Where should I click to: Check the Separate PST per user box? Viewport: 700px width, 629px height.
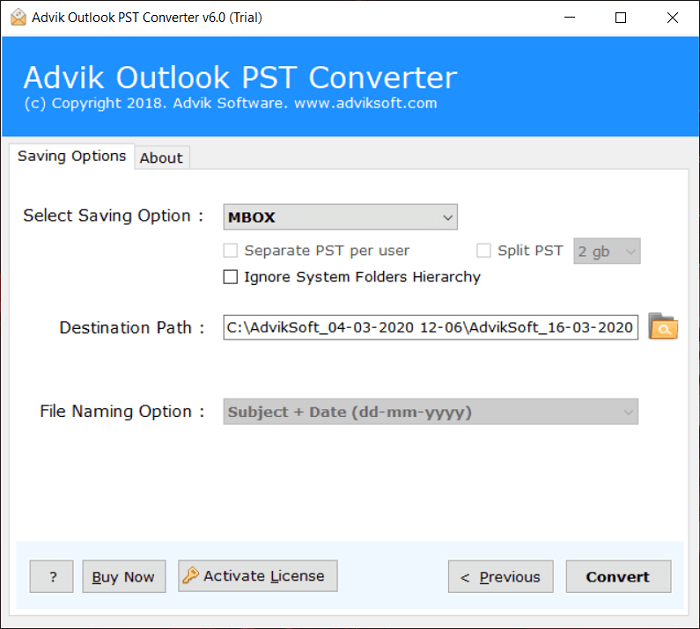coord(230,250)
